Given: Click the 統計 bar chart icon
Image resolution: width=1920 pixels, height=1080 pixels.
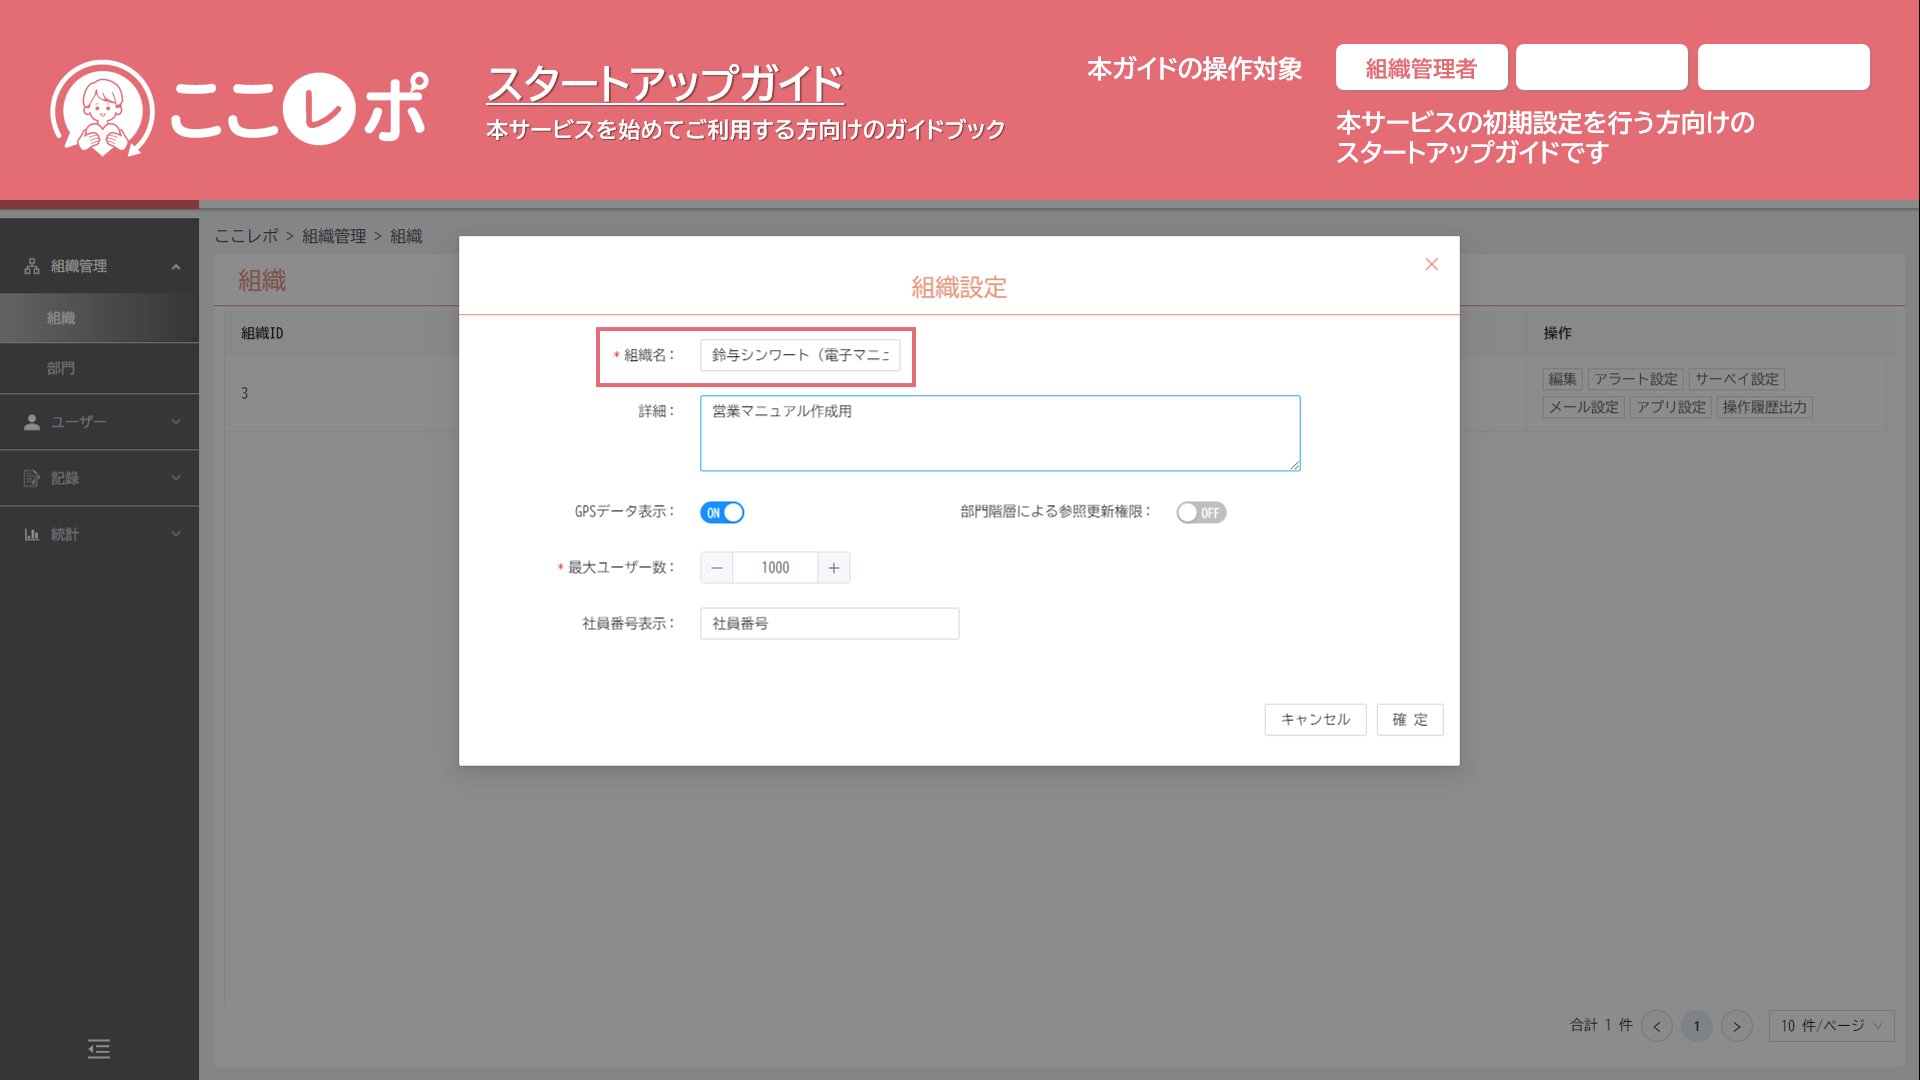Looking at the screenshot, I should coord(32,534).
